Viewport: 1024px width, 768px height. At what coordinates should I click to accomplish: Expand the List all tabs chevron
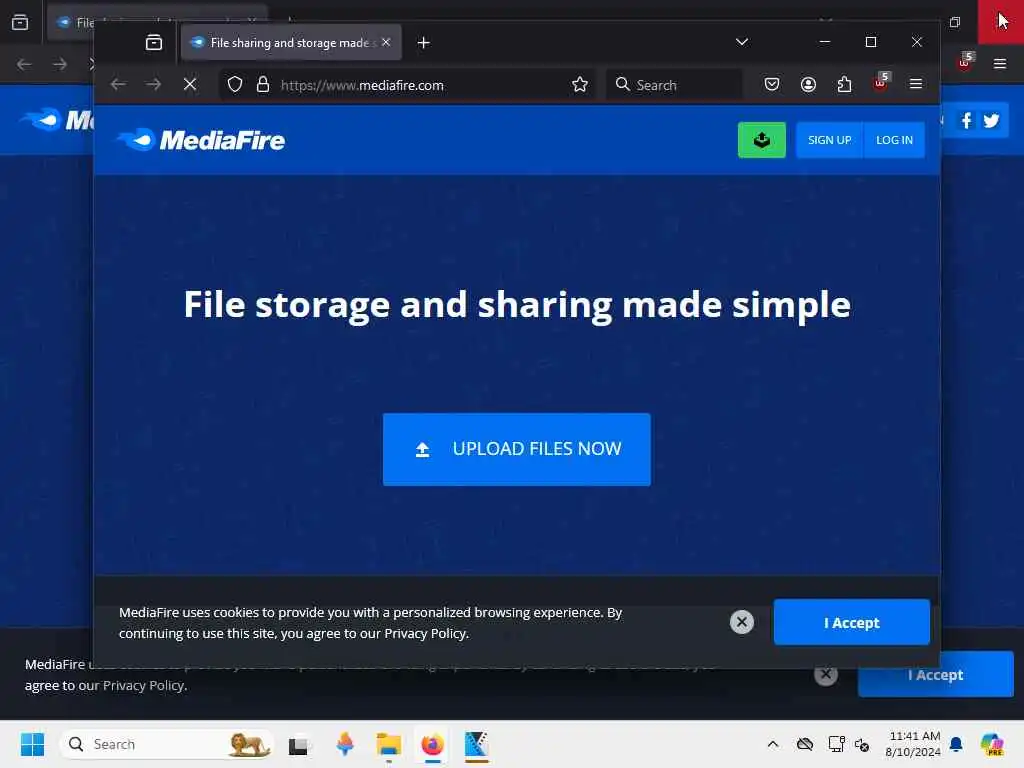click(x=742, y=42)
